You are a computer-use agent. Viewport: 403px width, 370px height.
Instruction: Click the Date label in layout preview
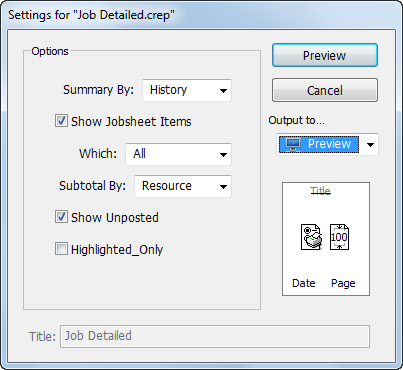(304, 283)
